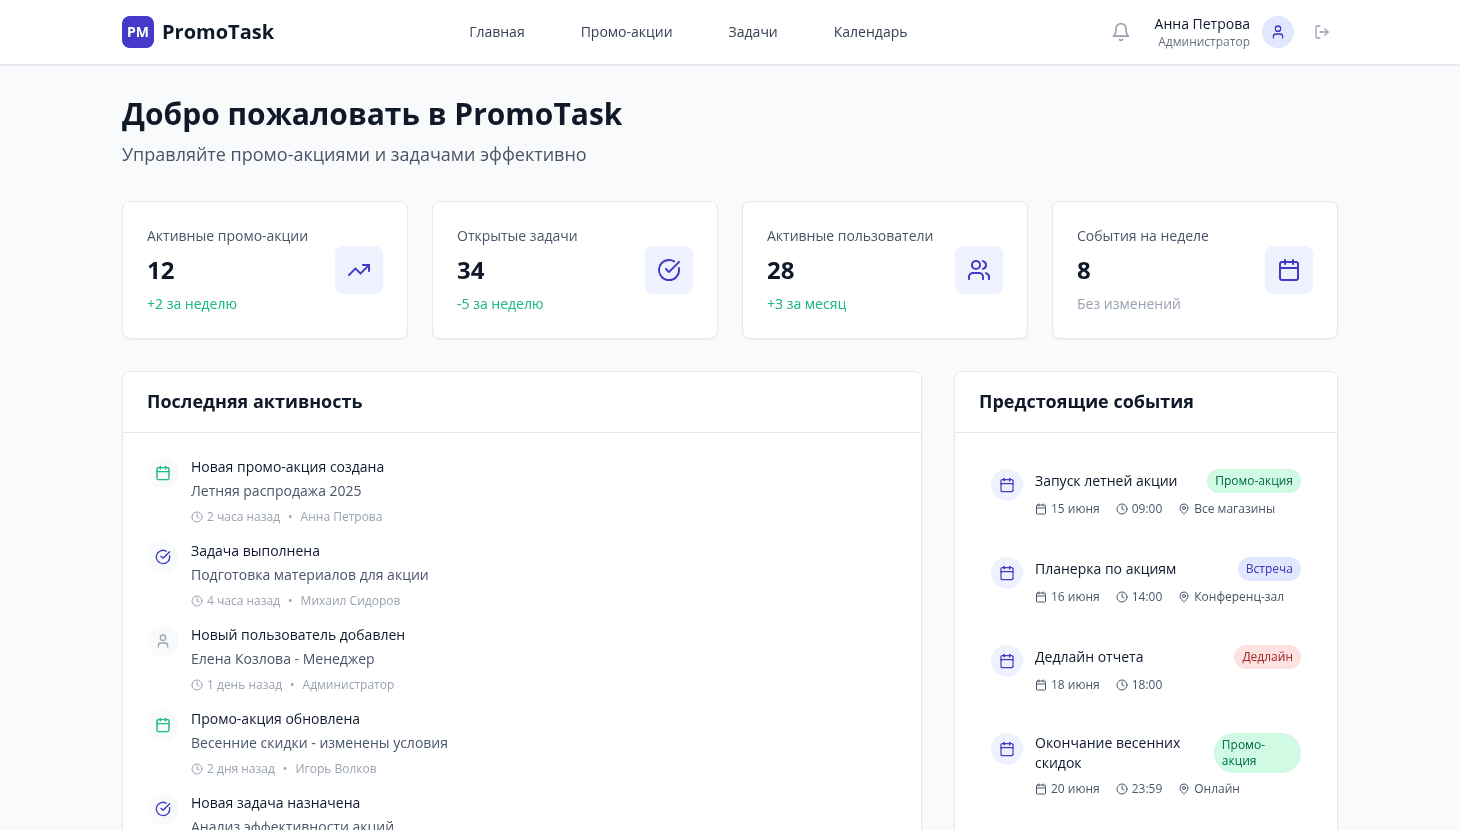Click the calendar icon on weekly events card

coord(1289,270)
